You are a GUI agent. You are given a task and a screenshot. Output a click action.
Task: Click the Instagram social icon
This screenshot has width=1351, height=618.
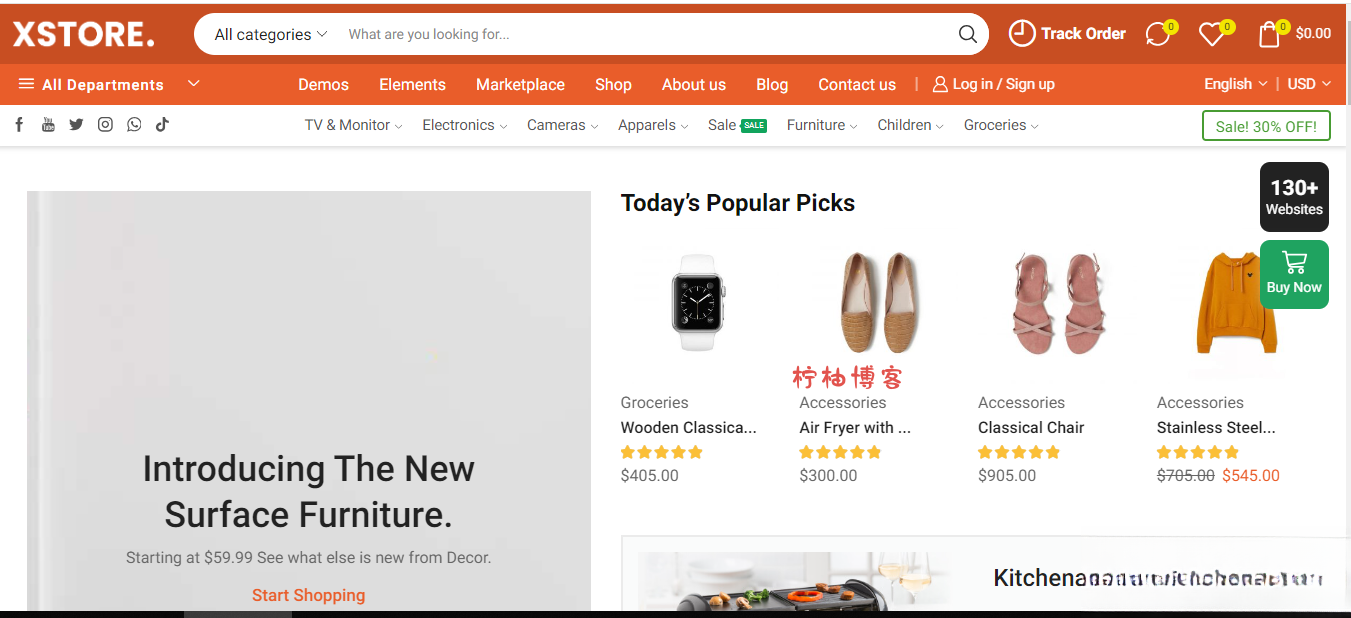[105, 124]
